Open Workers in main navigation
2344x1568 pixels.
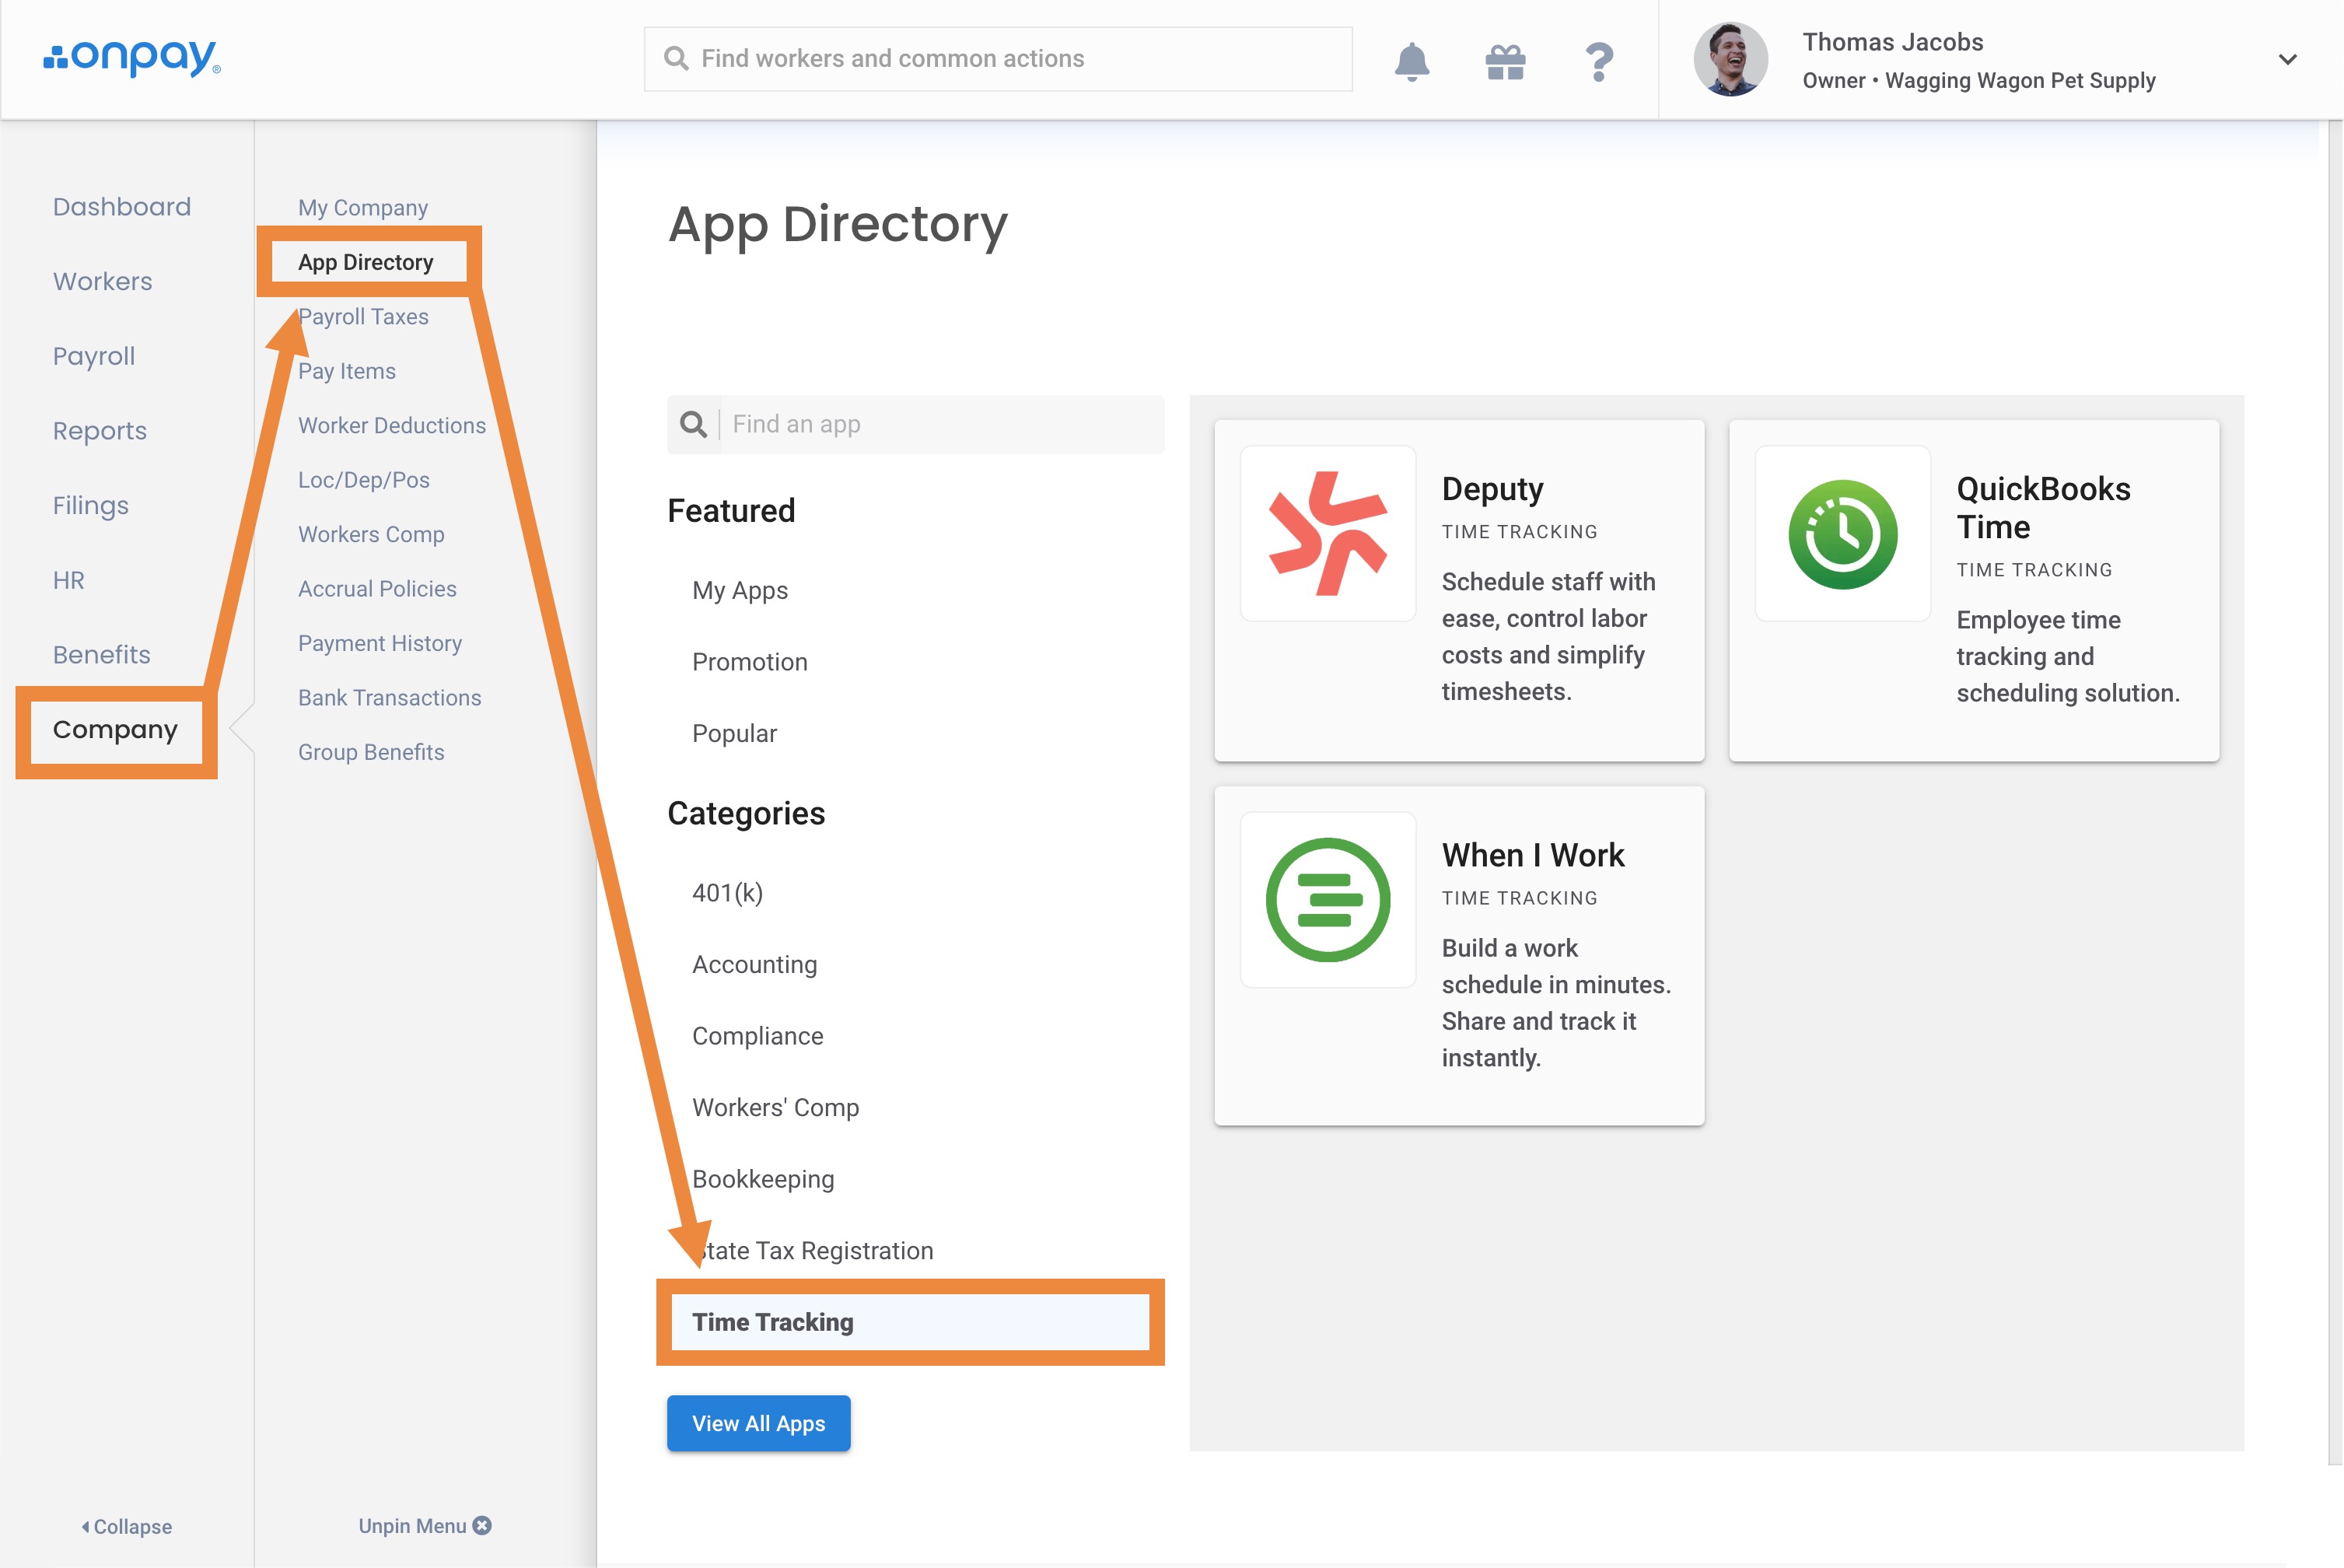(x=102, y=281)
